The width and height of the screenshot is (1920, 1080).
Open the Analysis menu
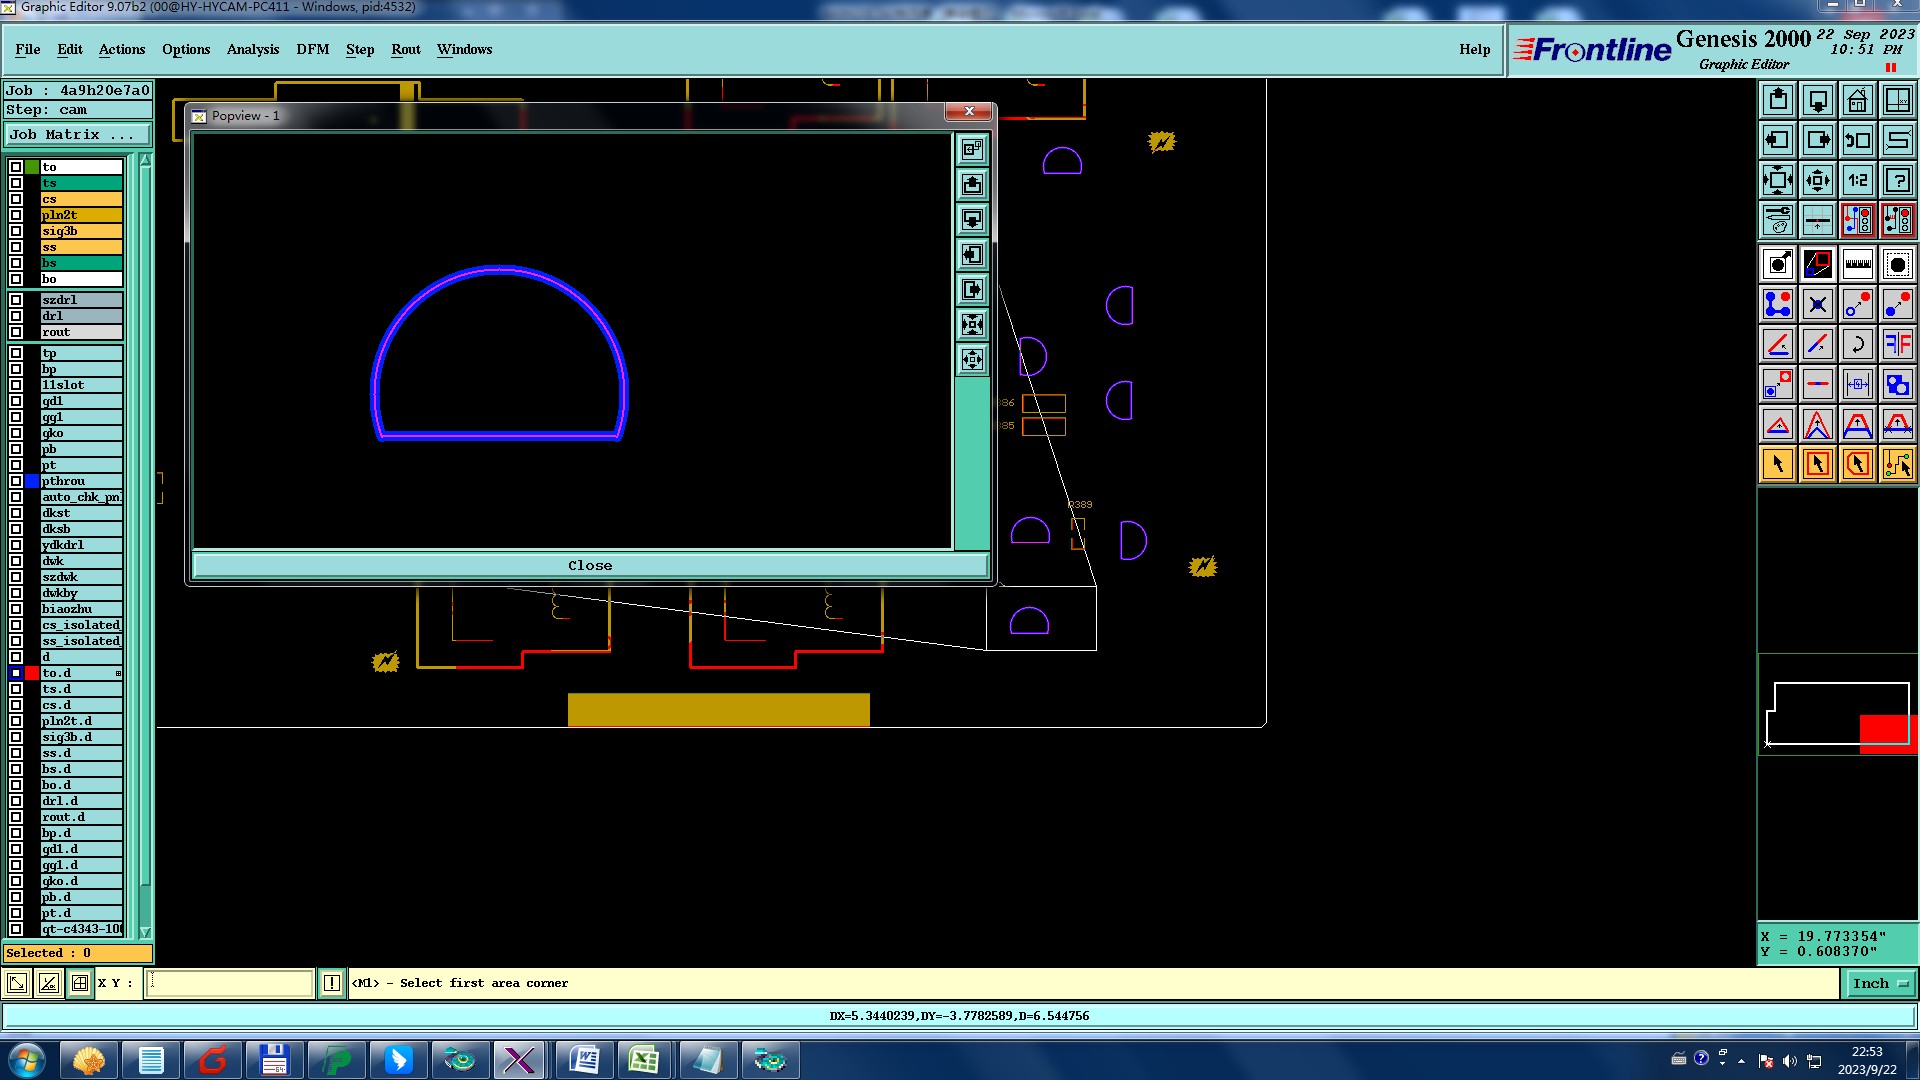click(x=252, y=49)
